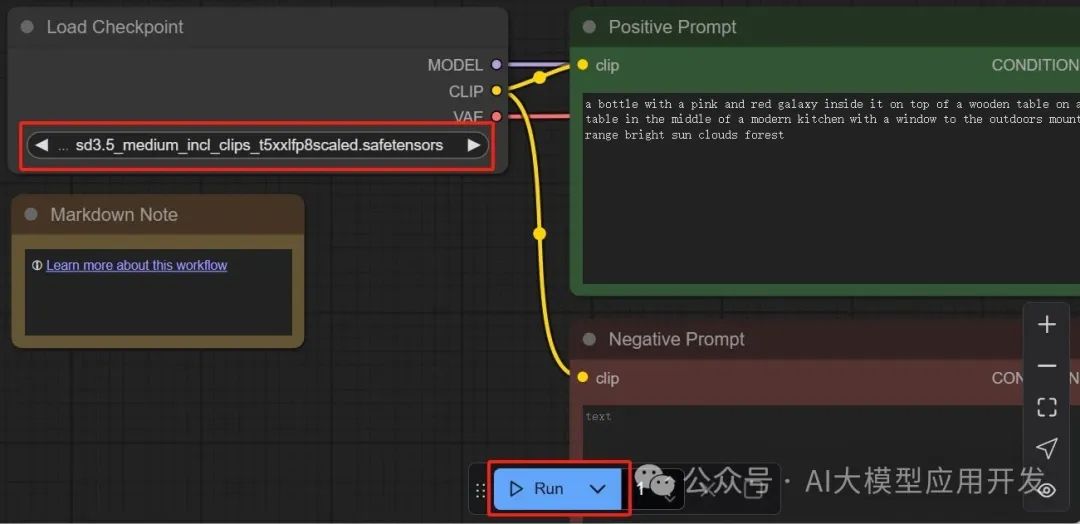The width and height of the screenshot is (1080, 524).
Task: Click the Load Checkpoint node title
Action: tap(115, 28)
